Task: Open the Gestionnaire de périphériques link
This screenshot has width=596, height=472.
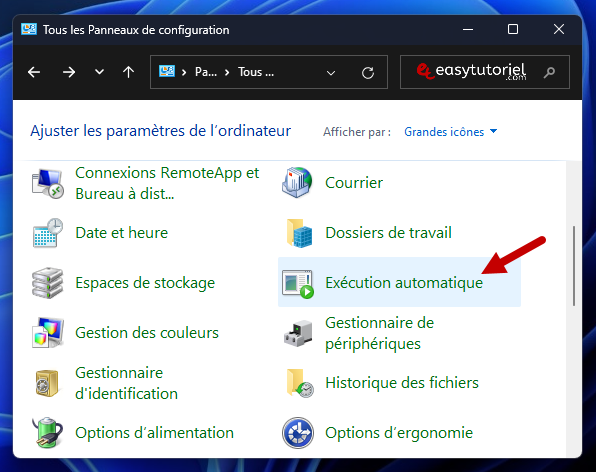Action: [379, 333]
